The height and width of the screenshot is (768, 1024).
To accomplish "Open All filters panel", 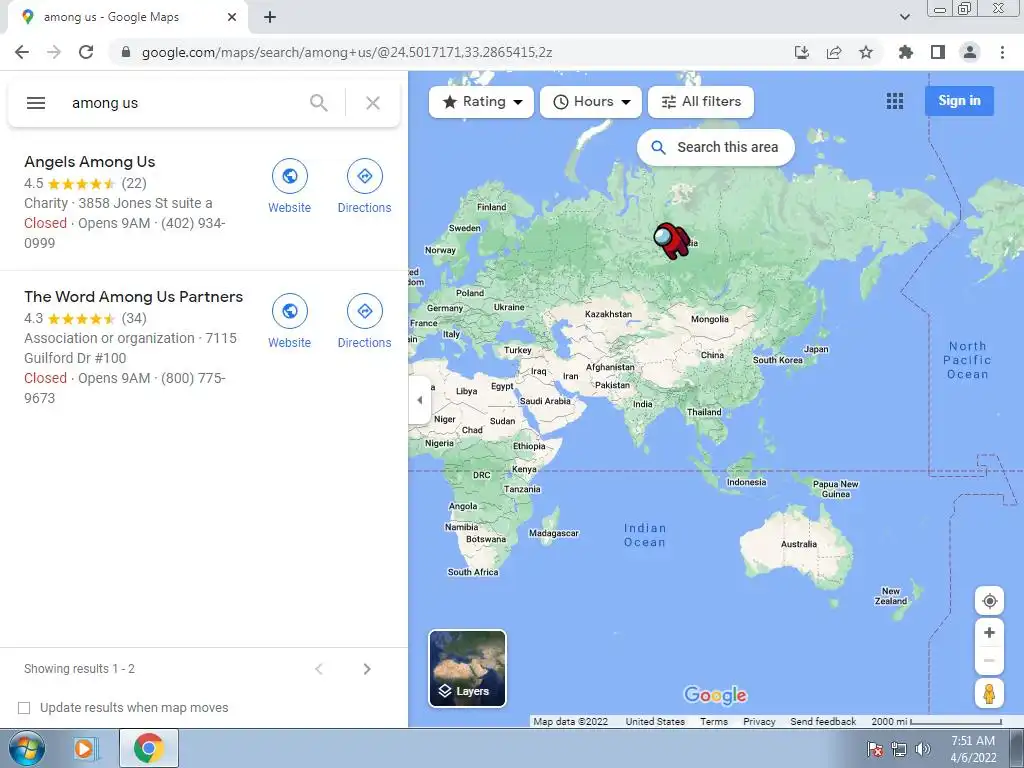I will tap(701, 102).
